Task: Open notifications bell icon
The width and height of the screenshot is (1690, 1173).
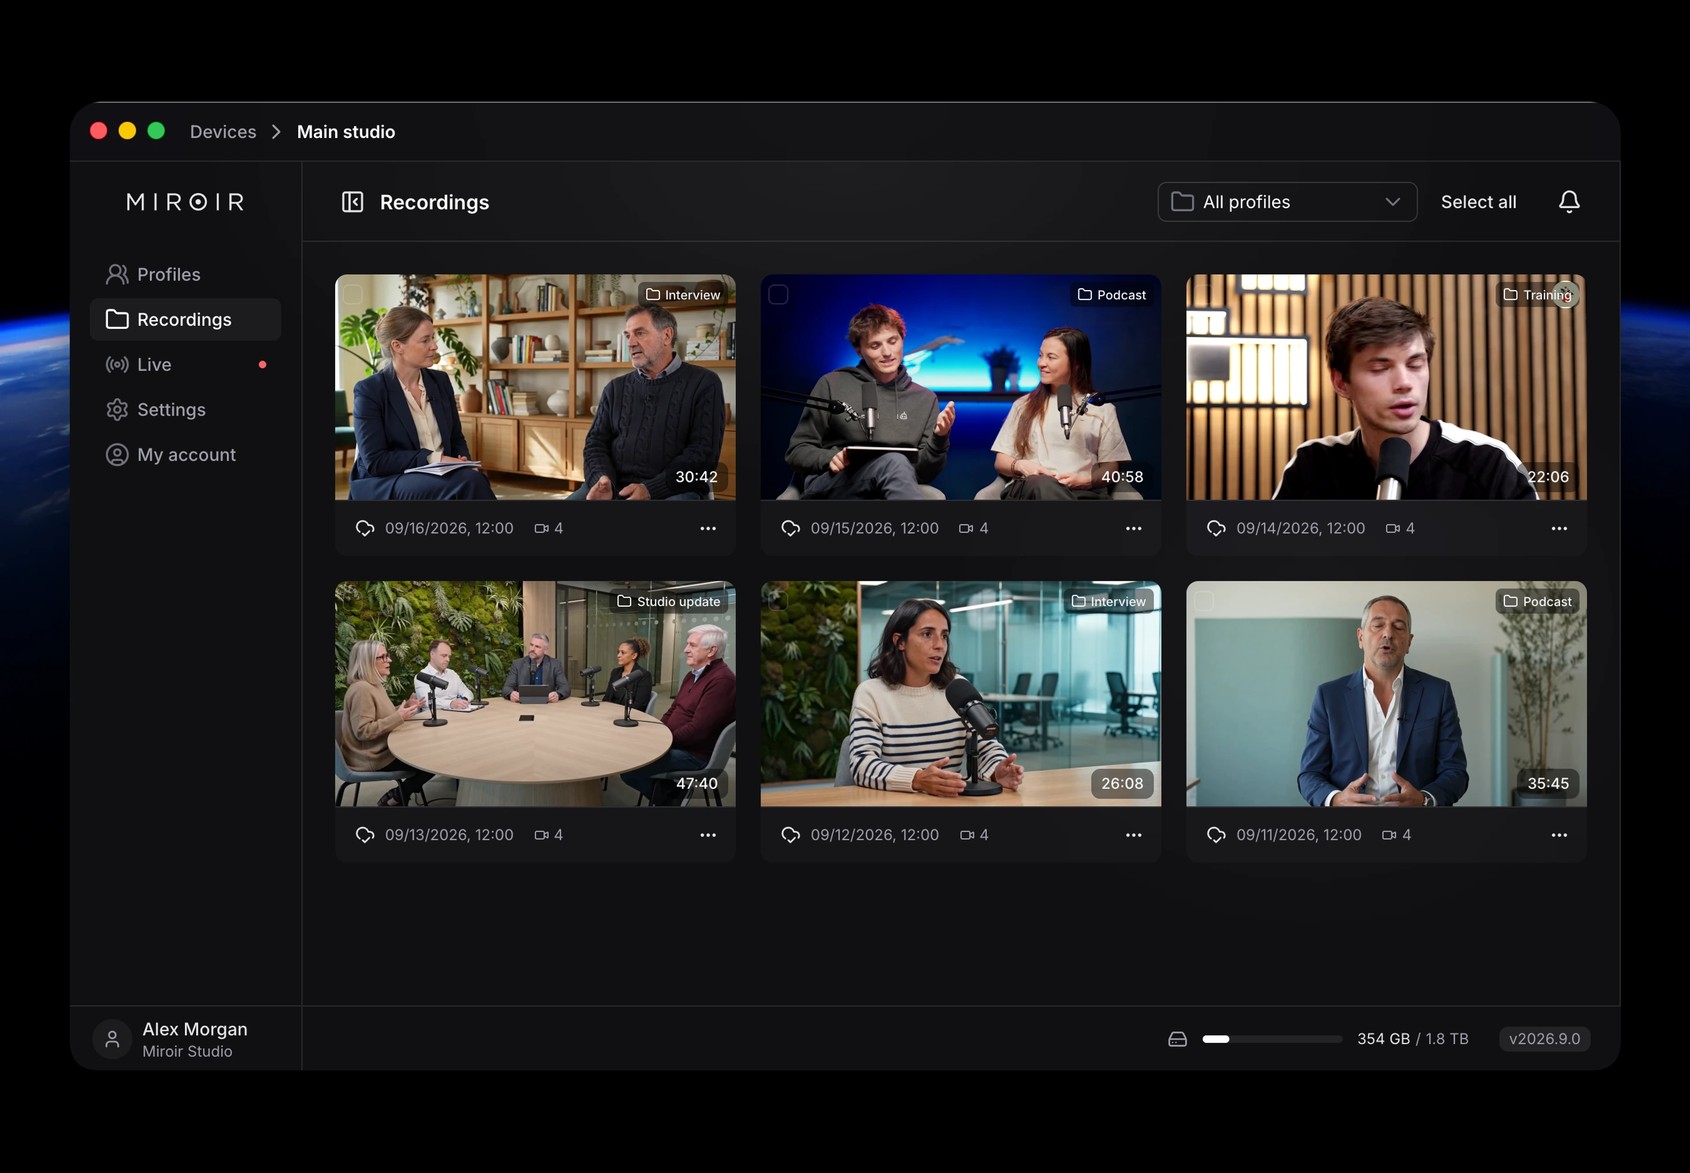Action: (1569, 202)
